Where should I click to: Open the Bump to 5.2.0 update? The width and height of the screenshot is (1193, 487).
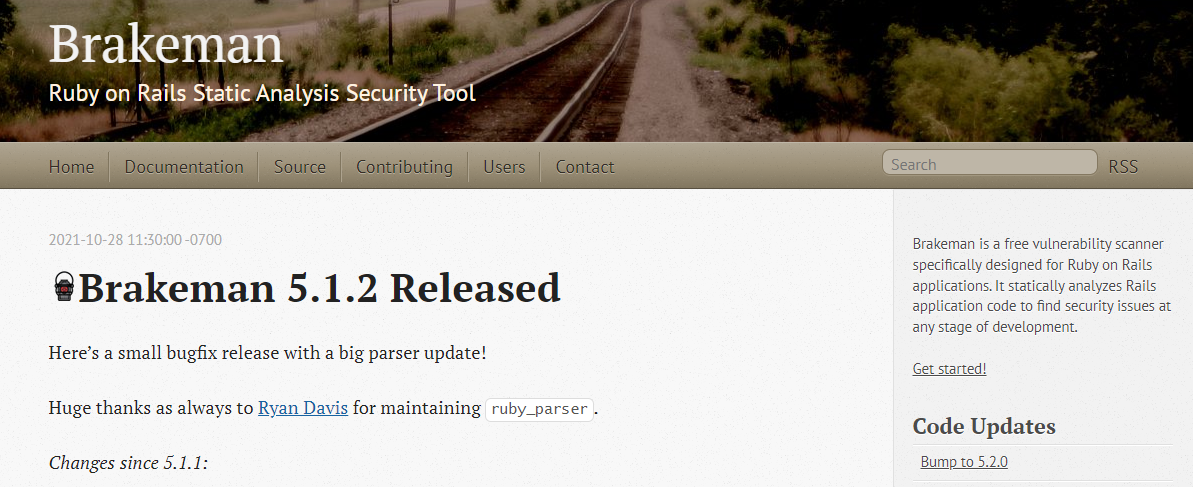(x=964, y=462)
